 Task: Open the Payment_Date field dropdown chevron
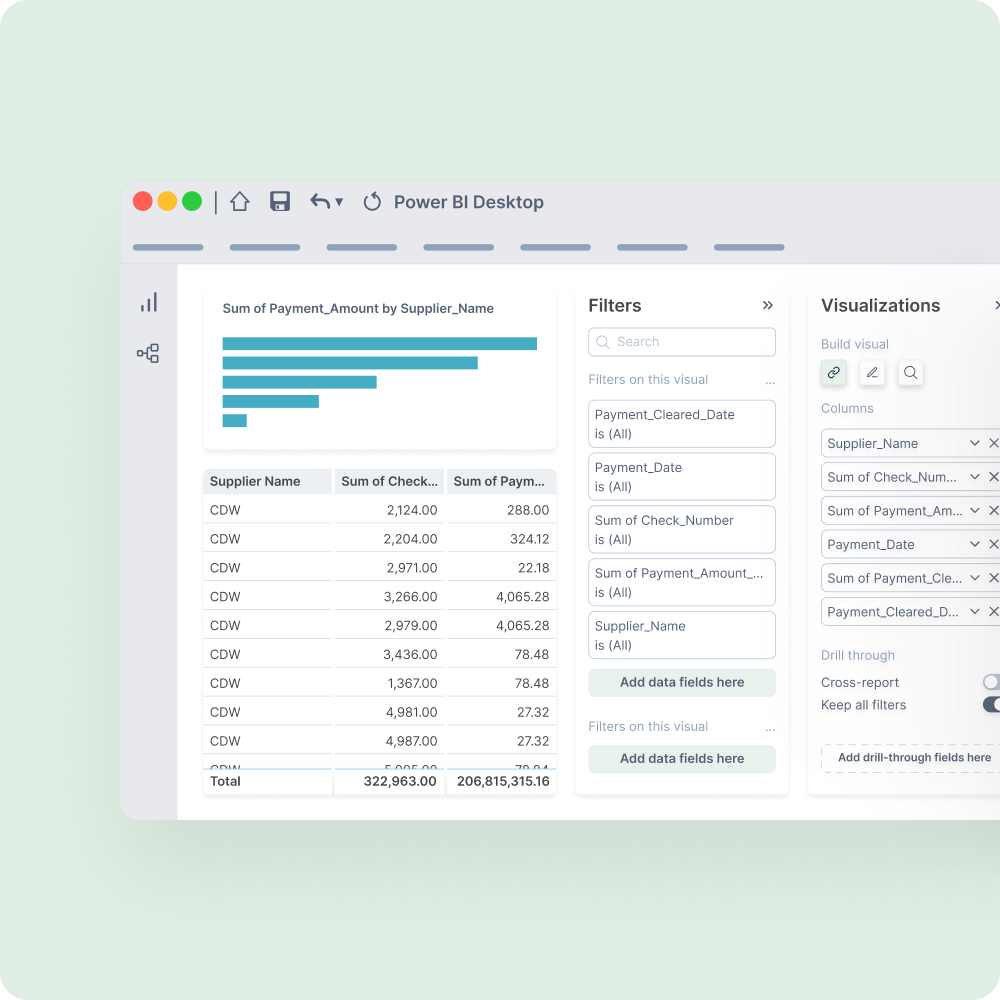click(x=974, y=544)
